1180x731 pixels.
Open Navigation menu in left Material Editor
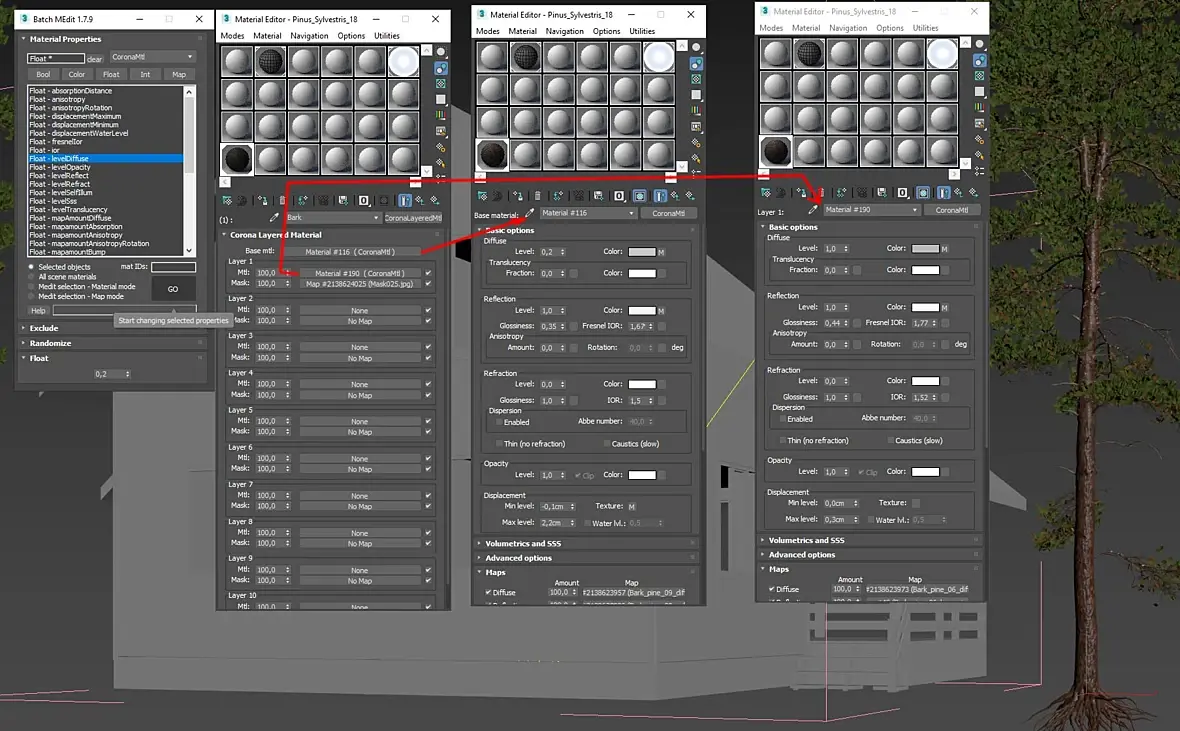tap(309, 35)
